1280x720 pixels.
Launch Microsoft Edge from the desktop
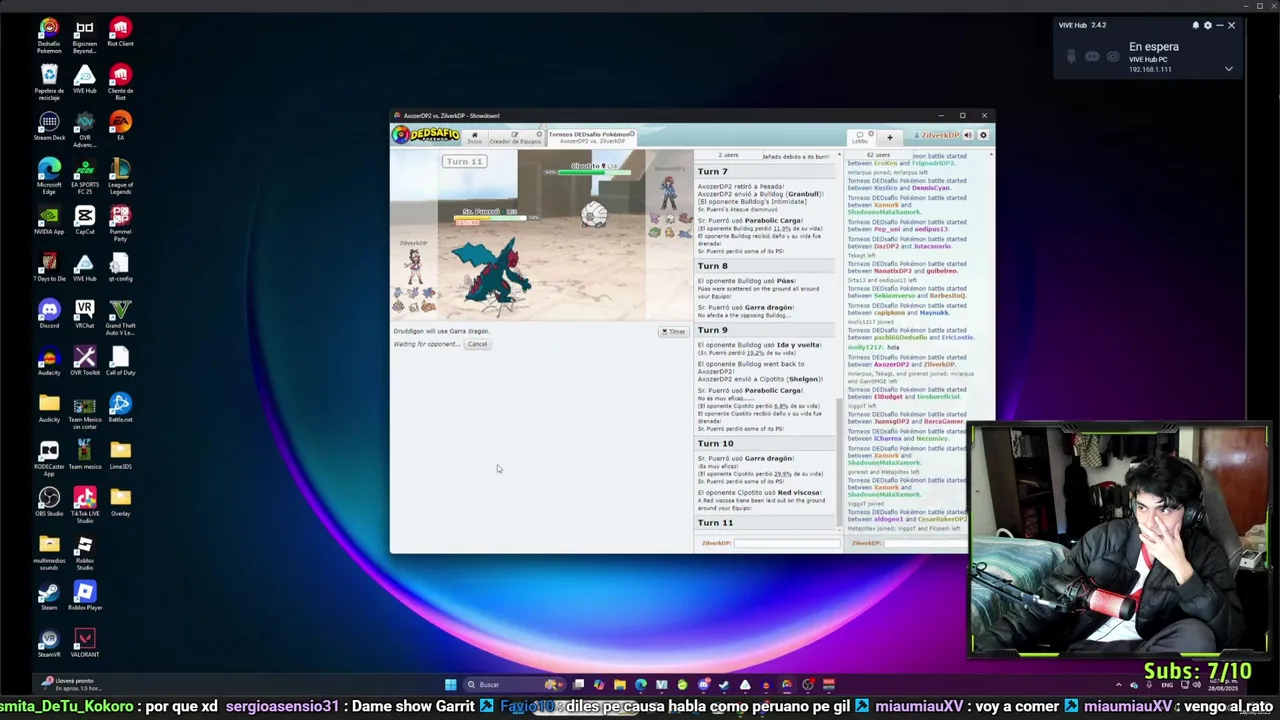[x=49, y=175]
